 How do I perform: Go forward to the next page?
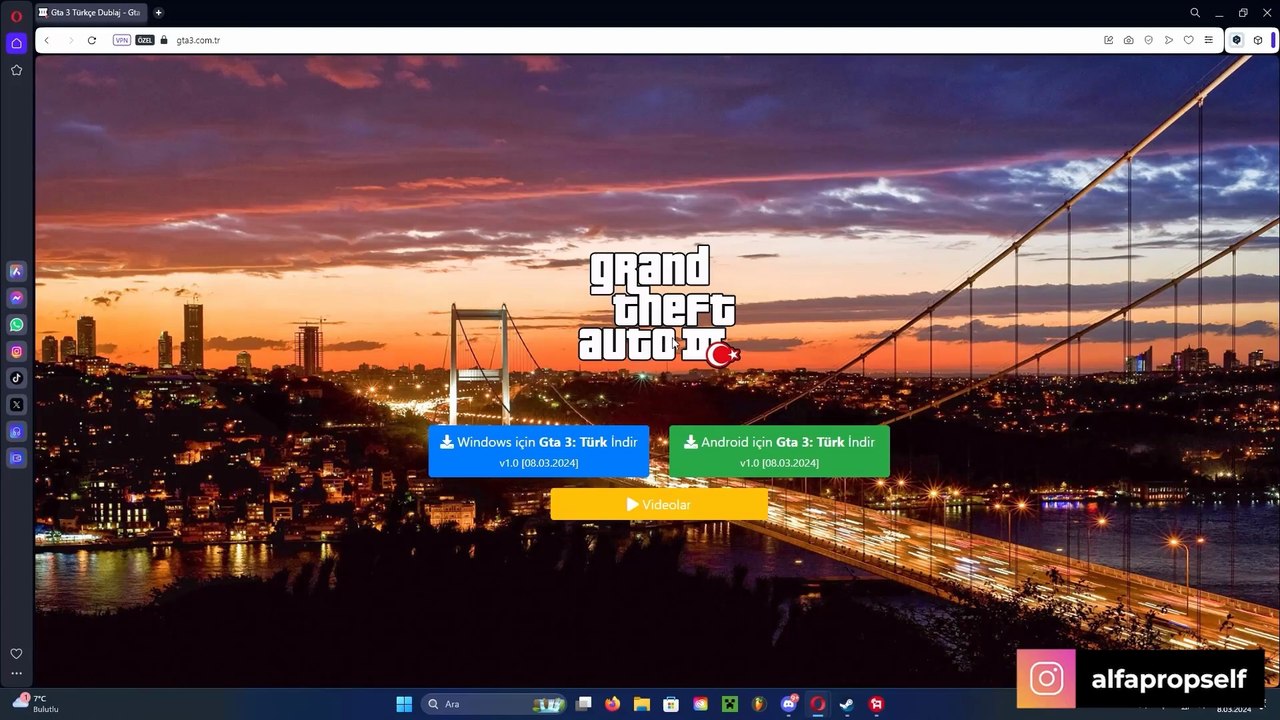tap(70, 40)
